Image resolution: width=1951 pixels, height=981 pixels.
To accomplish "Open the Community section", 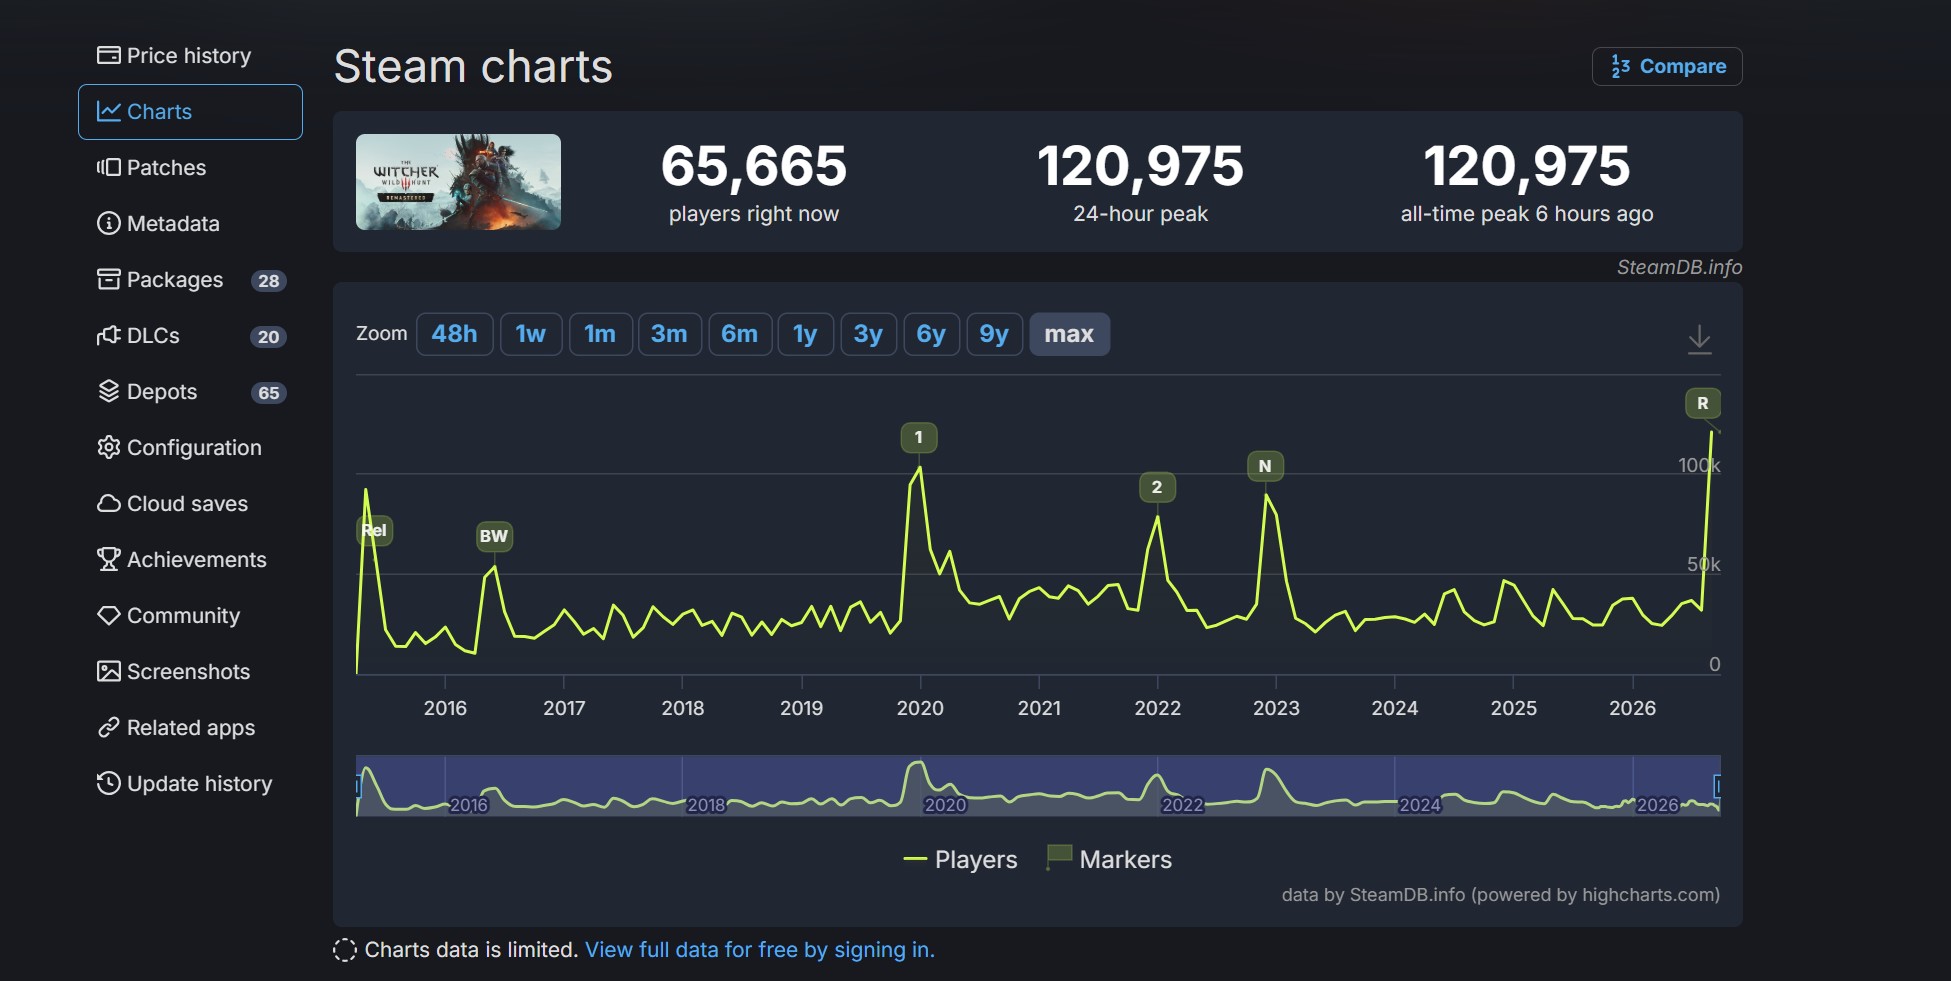I will [190, 615].
